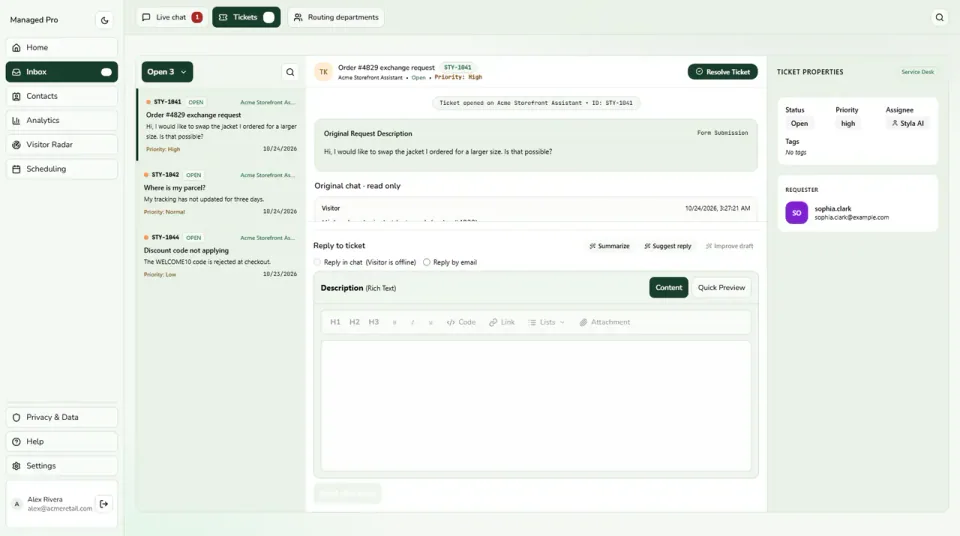Screen dimensions: 960x536
Task: Click Improve draft button
Action: tap(729, 246)
